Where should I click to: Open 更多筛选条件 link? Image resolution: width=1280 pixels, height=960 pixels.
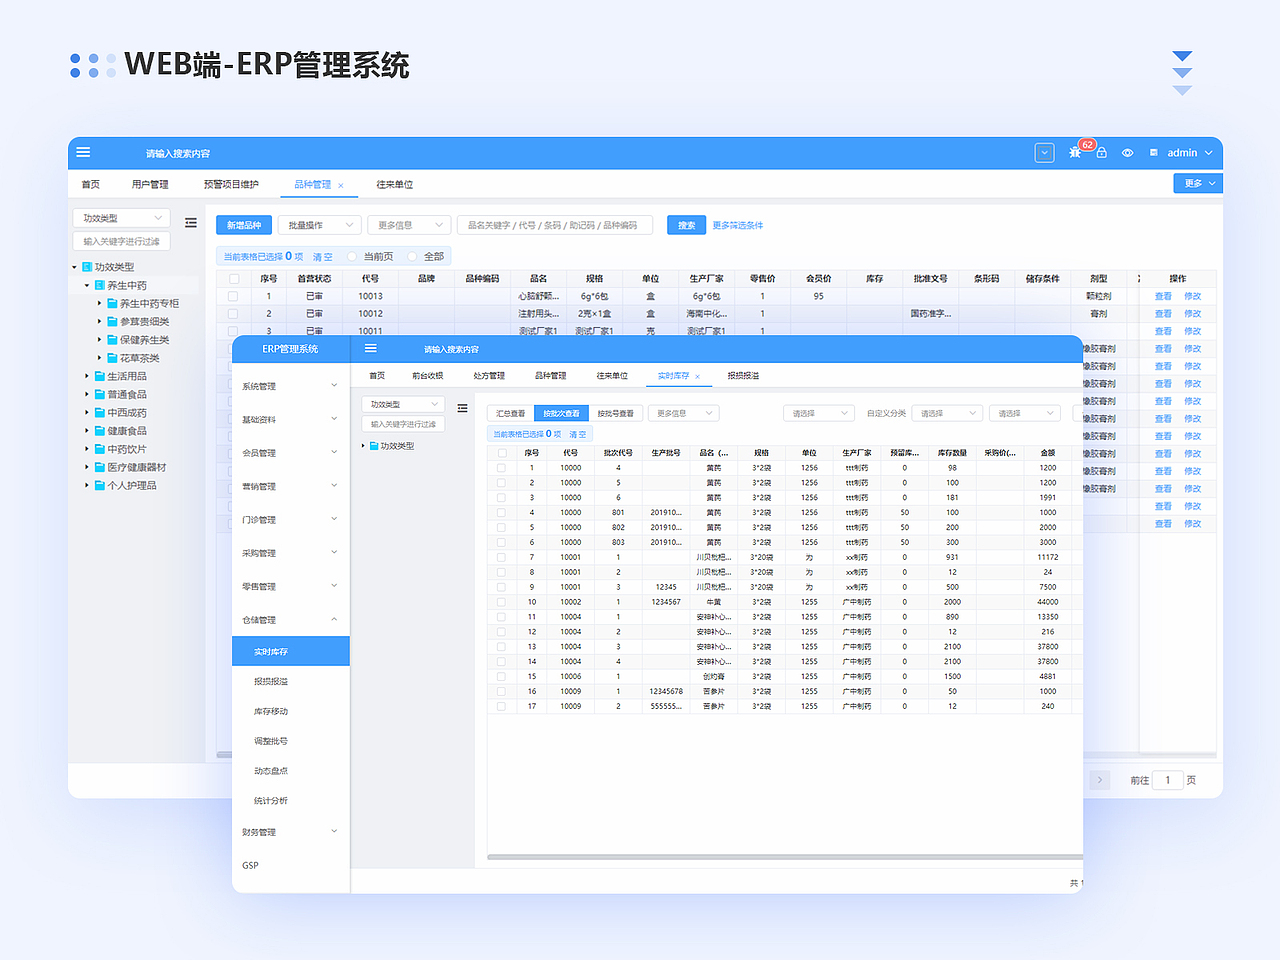click(738, 226)
